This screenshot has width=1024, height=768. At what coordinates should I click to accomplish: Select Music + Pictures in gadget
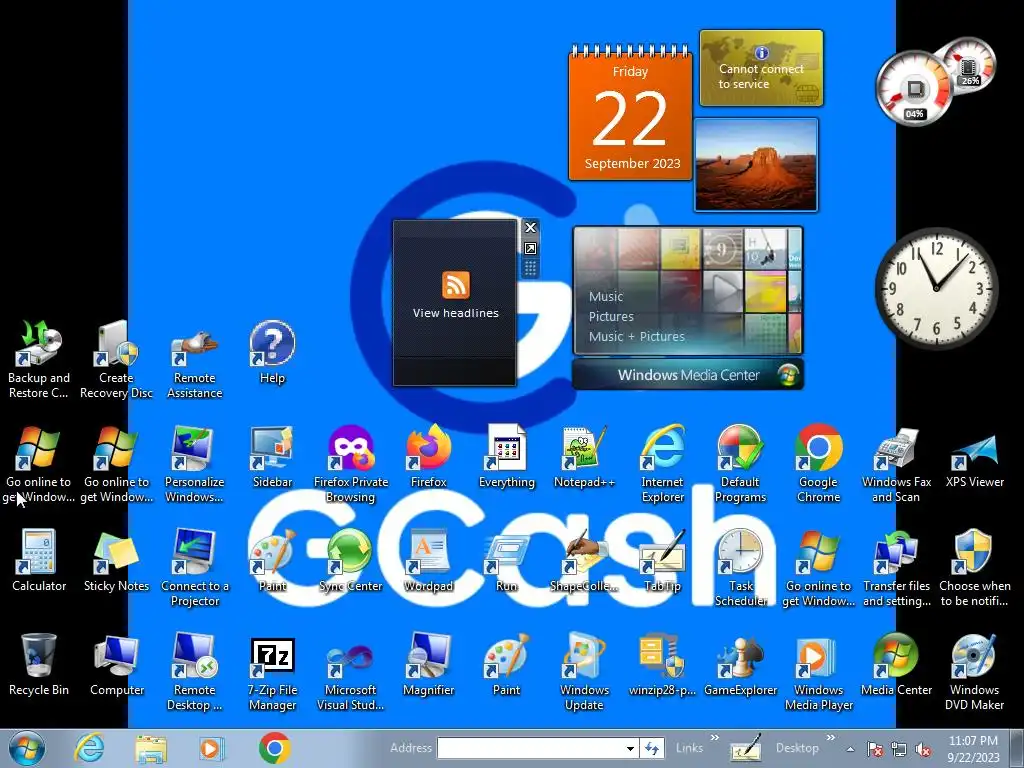tap(637, 336)
